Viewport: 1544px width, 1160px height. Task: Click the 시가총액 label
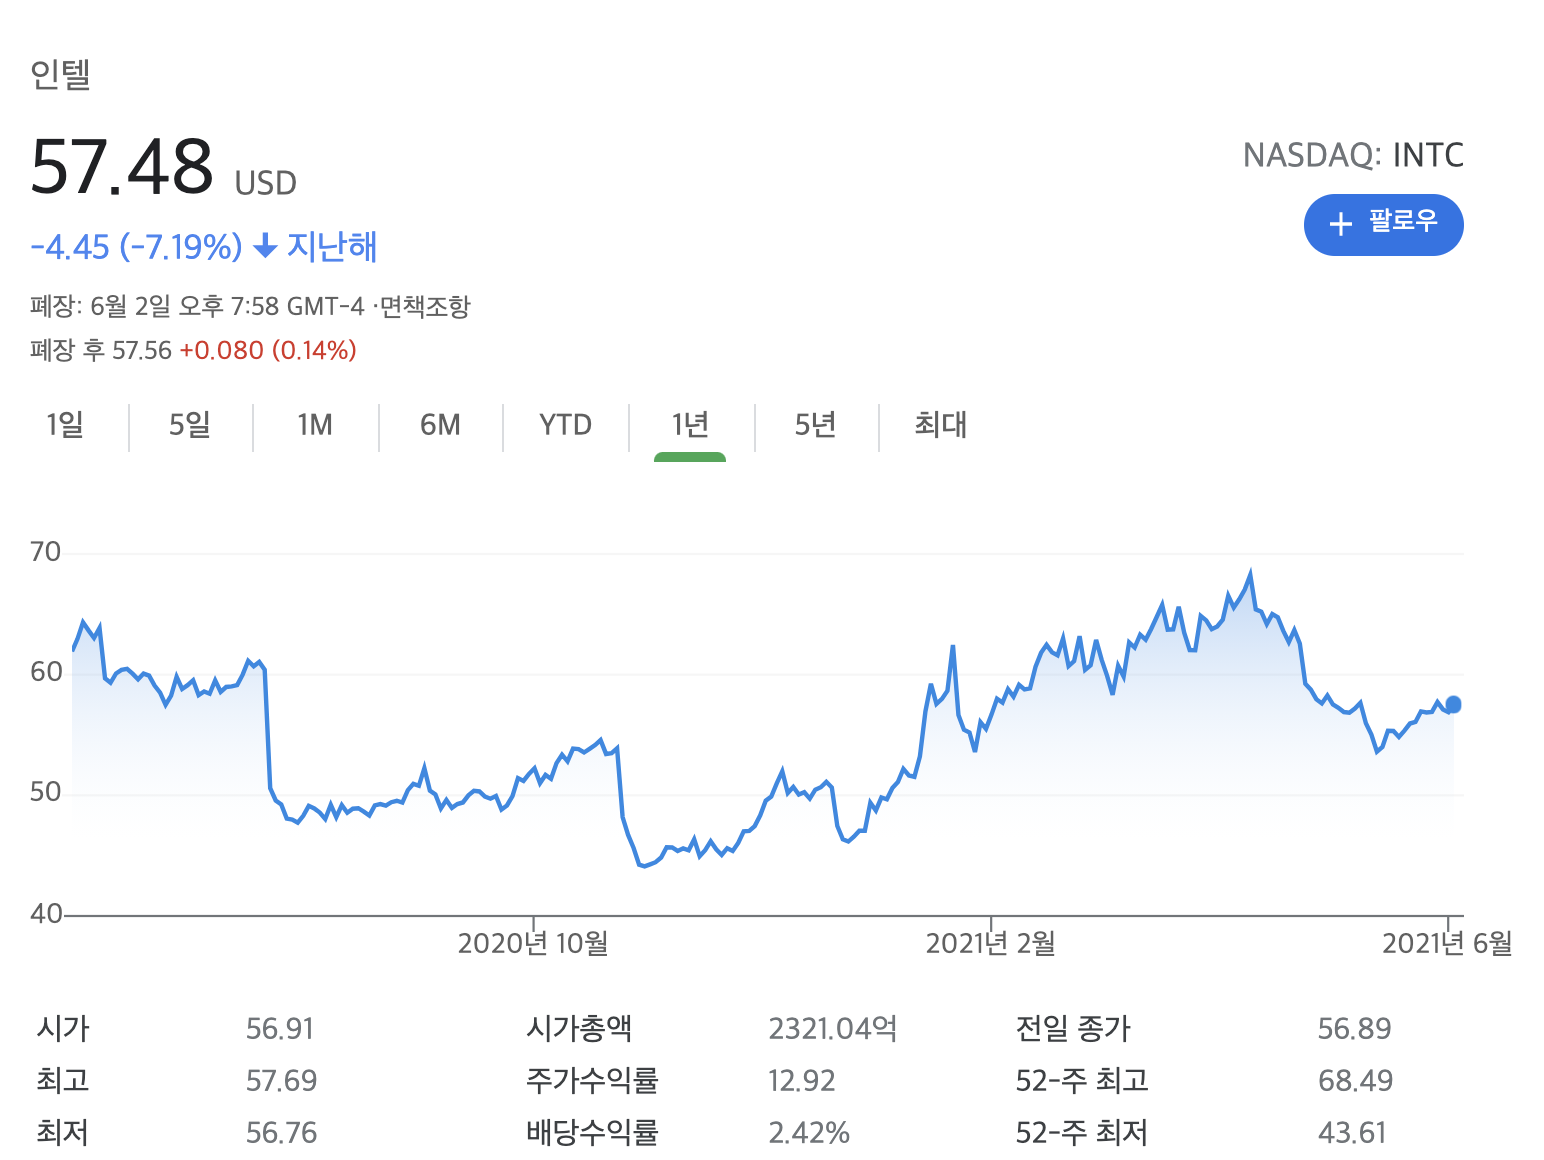[x=579, y=1029]
